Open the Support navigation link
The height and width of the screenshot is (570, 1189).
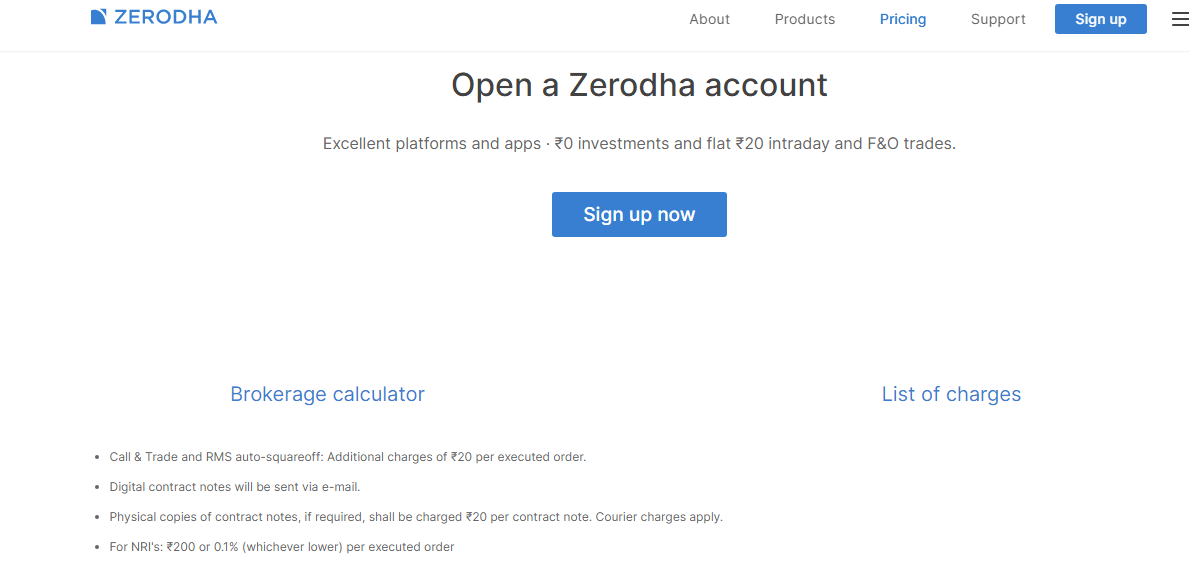pos(998,20)
